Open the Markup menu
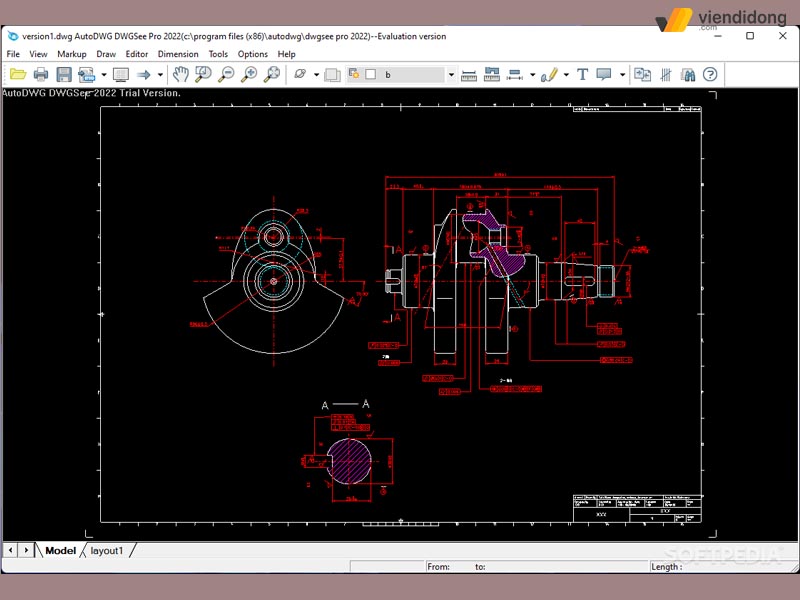The image size is (800, 600). pyautogui.click(x=72, y=54)
